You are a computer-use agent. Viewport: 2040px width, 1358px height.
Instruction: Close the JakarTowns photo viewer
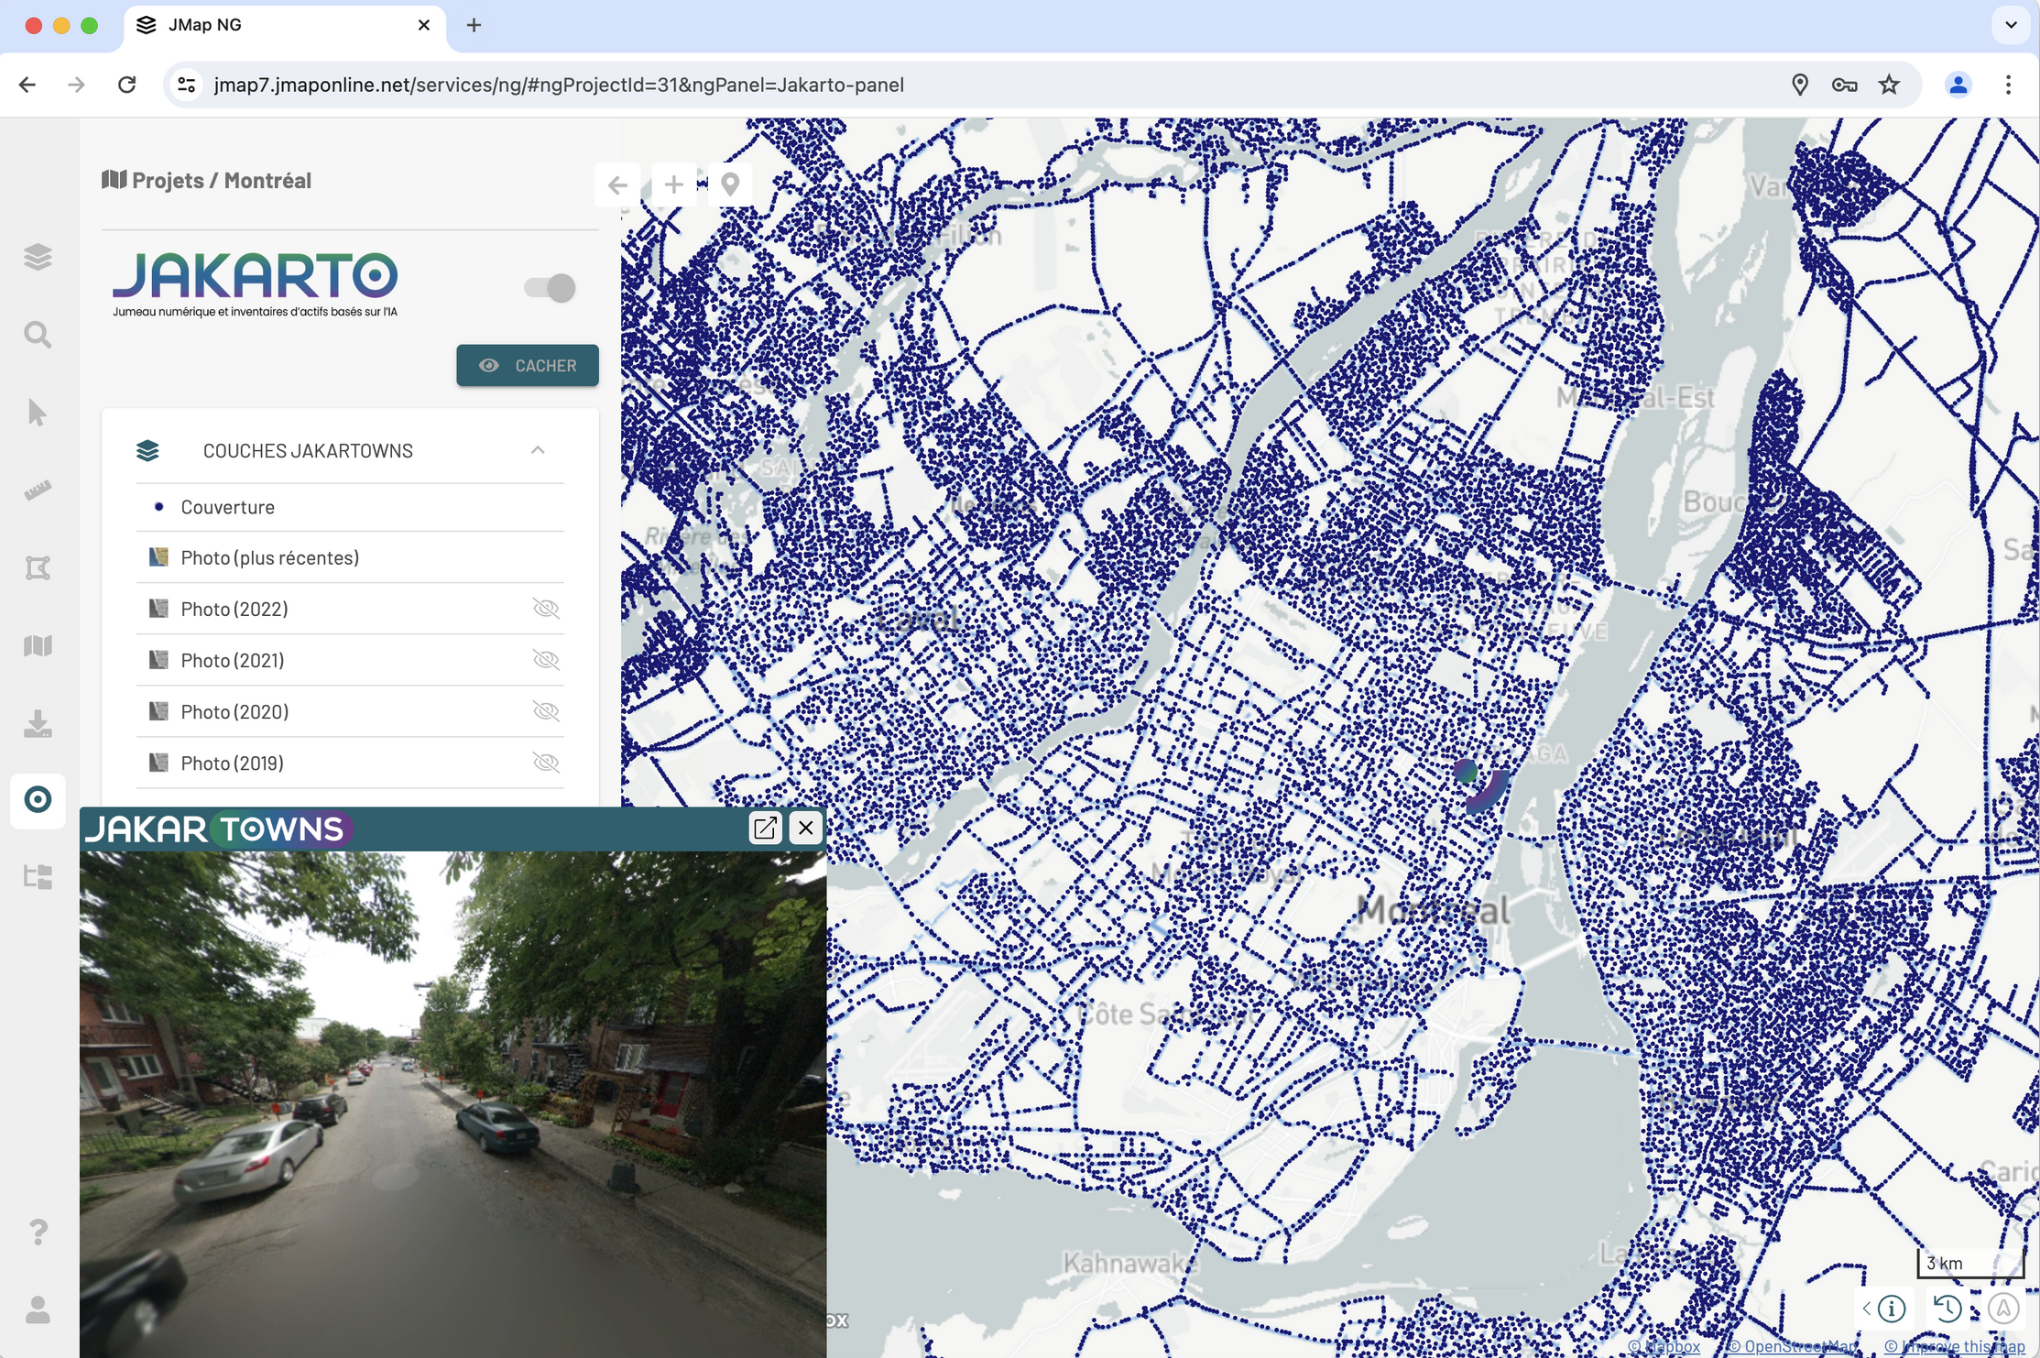[x=806, y=828]
